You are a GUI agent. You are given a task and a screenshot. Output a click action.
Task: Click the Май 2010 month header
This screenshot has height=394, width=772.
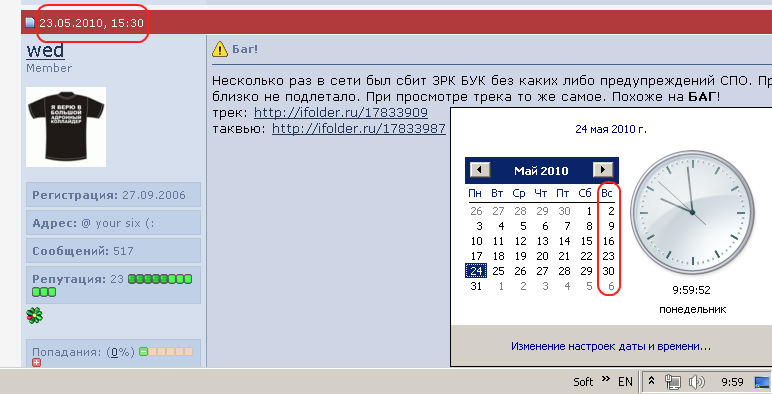[x=541, y=171]
